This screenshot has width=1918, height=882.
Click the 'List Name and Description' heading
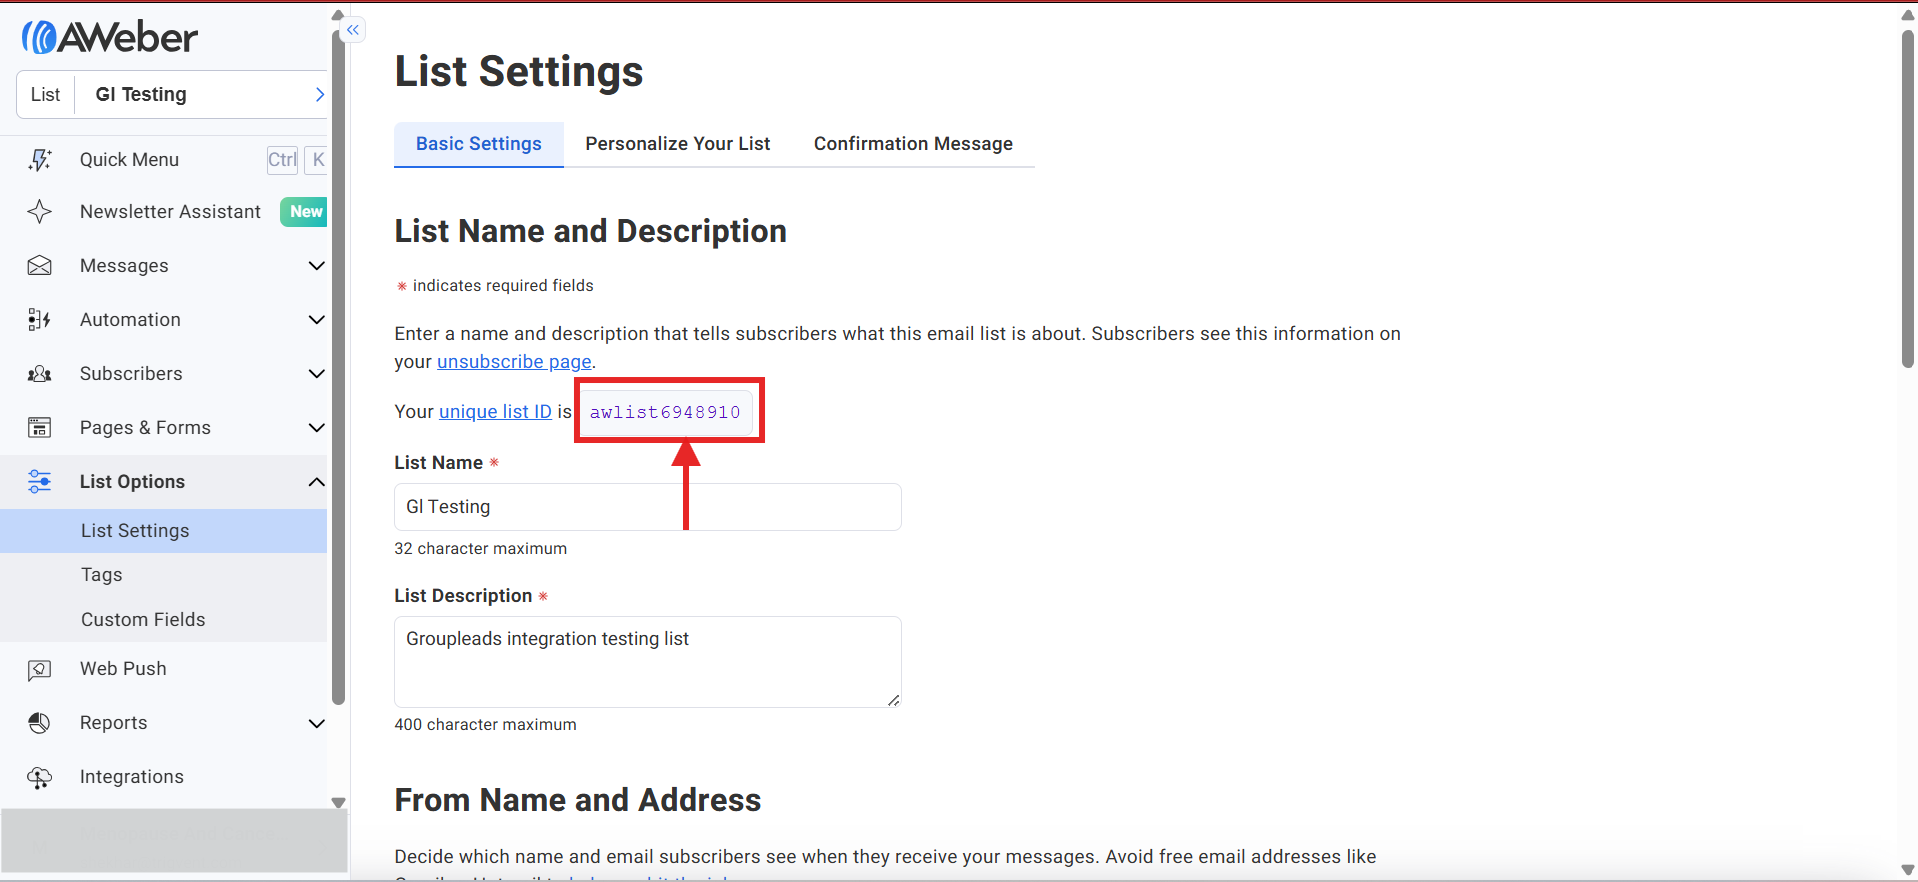591,231
